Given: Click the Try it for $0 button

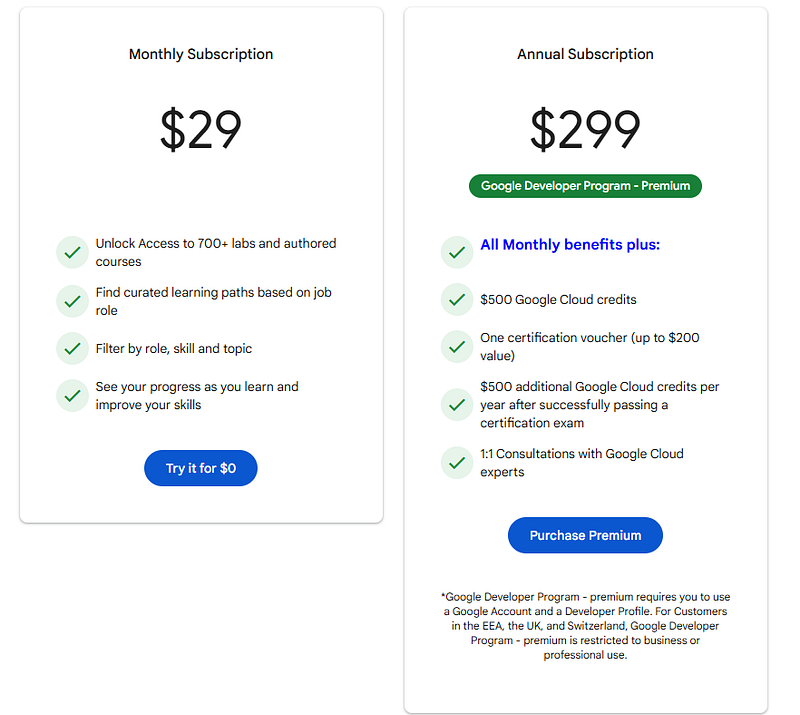Looking at the screenshot, I should pyautogui.click(x=200, y=467).
